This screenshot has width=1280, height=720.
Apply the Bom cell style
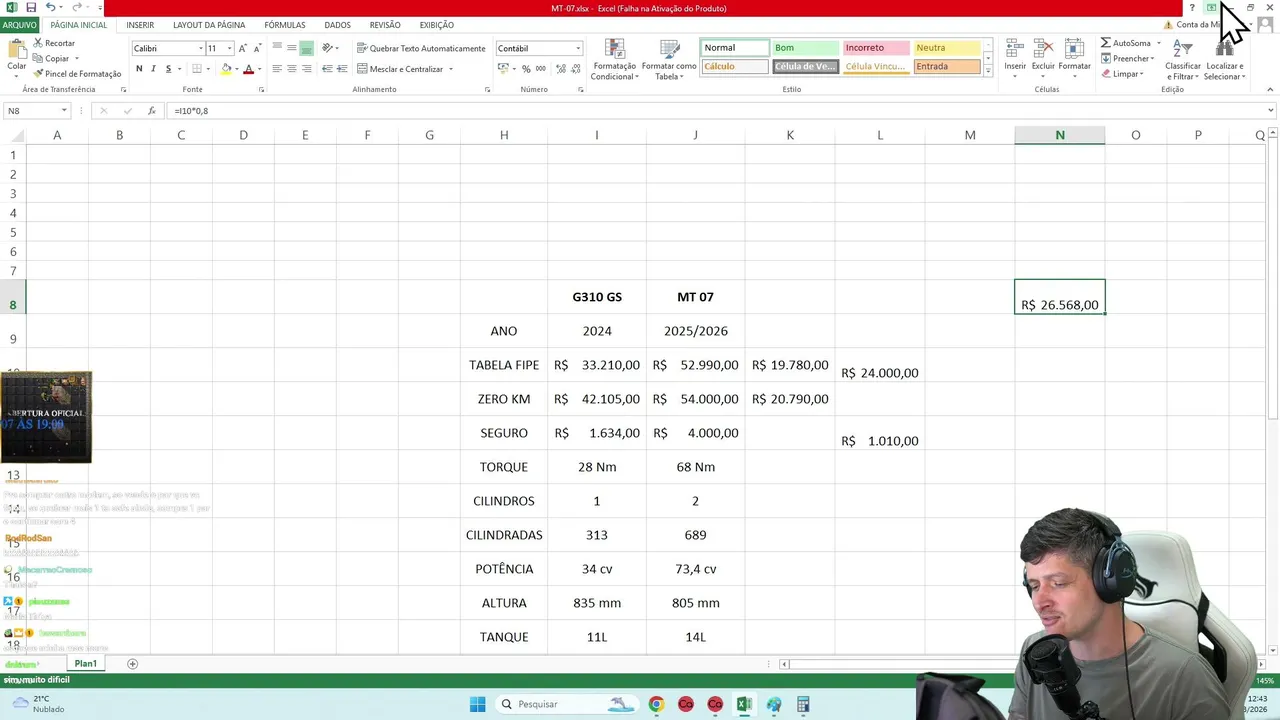pyautogui.click(x=805, y=48)
